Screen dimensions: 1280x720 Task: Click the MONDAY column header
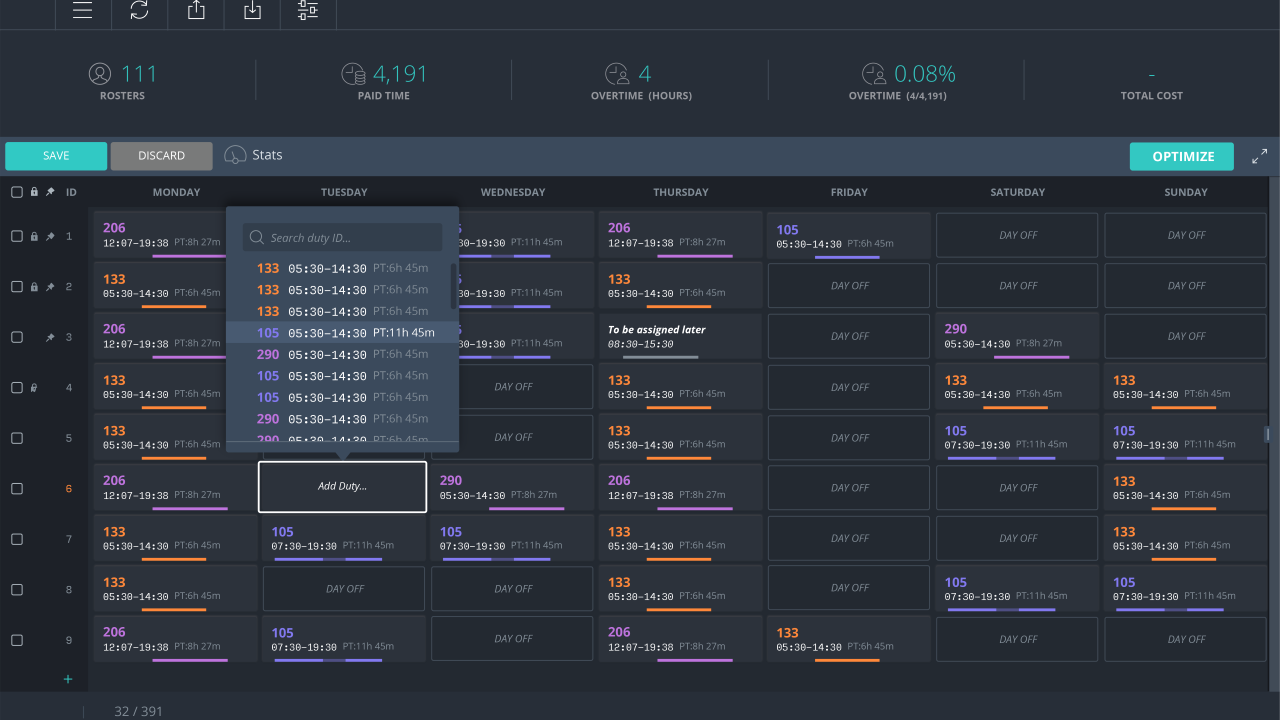(x=176, y=191)
